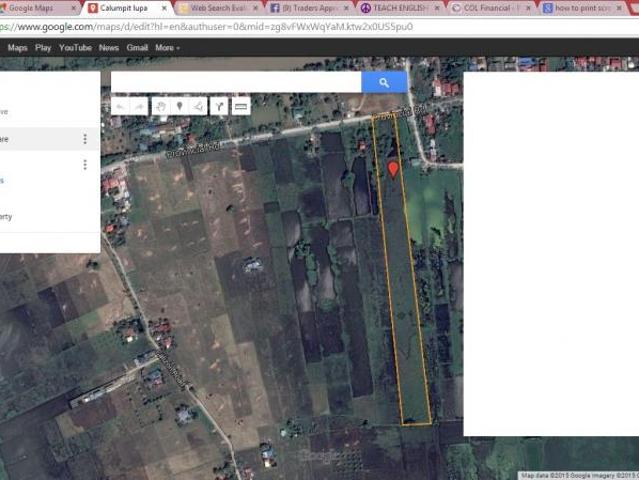Switch to the Calumpit lupa browser tab
The width and height of the screenshot is (639, 480).
point(127,8)
